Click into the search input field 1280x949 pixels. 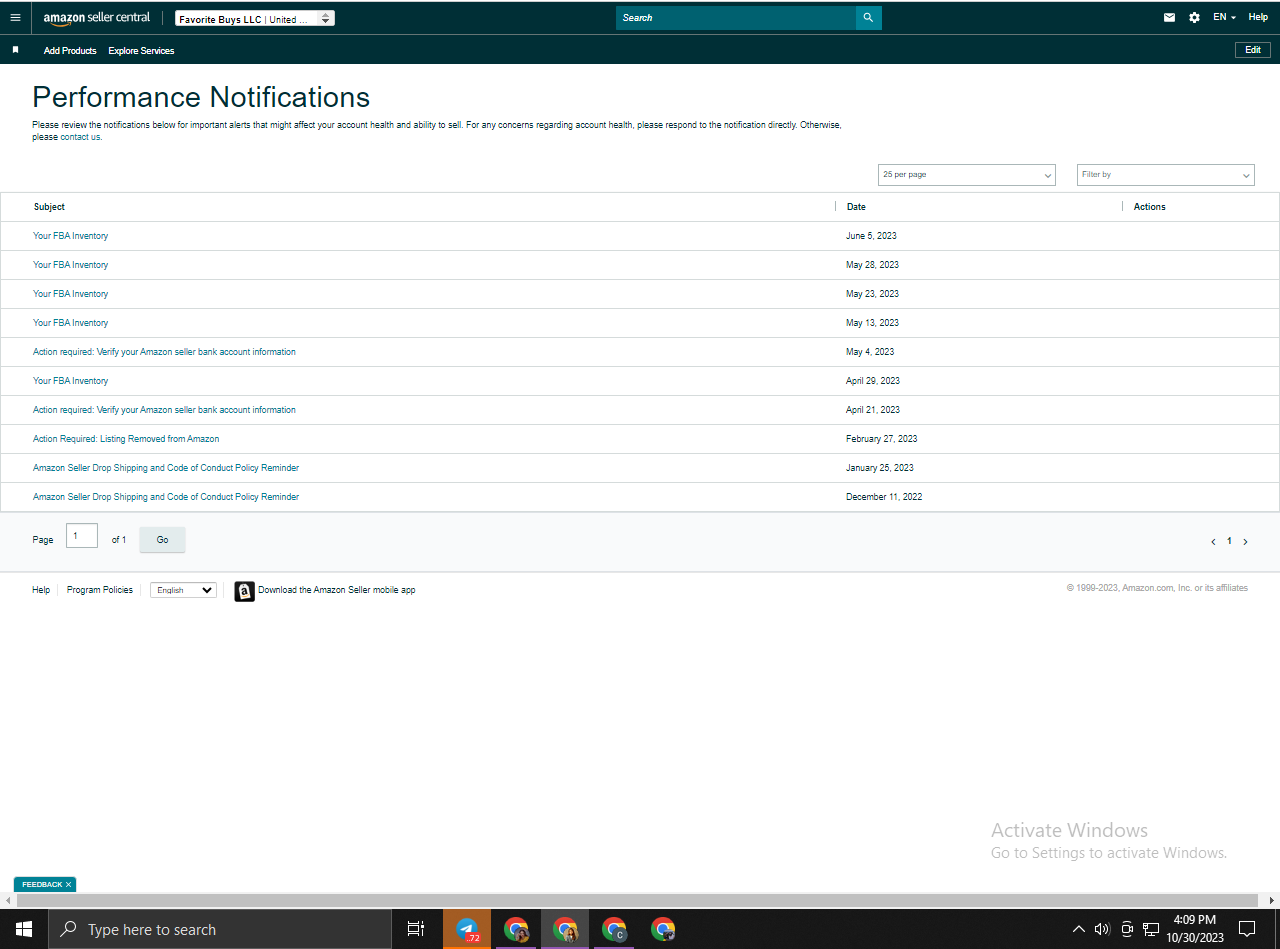[x=736, y=18]
